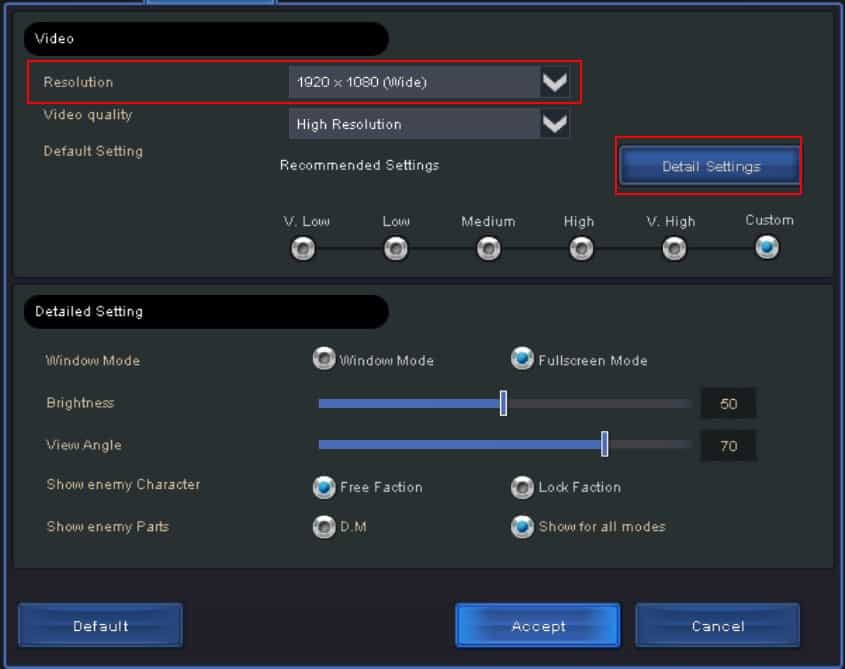Click the View Angle slider handle

[x=605, y=445]
